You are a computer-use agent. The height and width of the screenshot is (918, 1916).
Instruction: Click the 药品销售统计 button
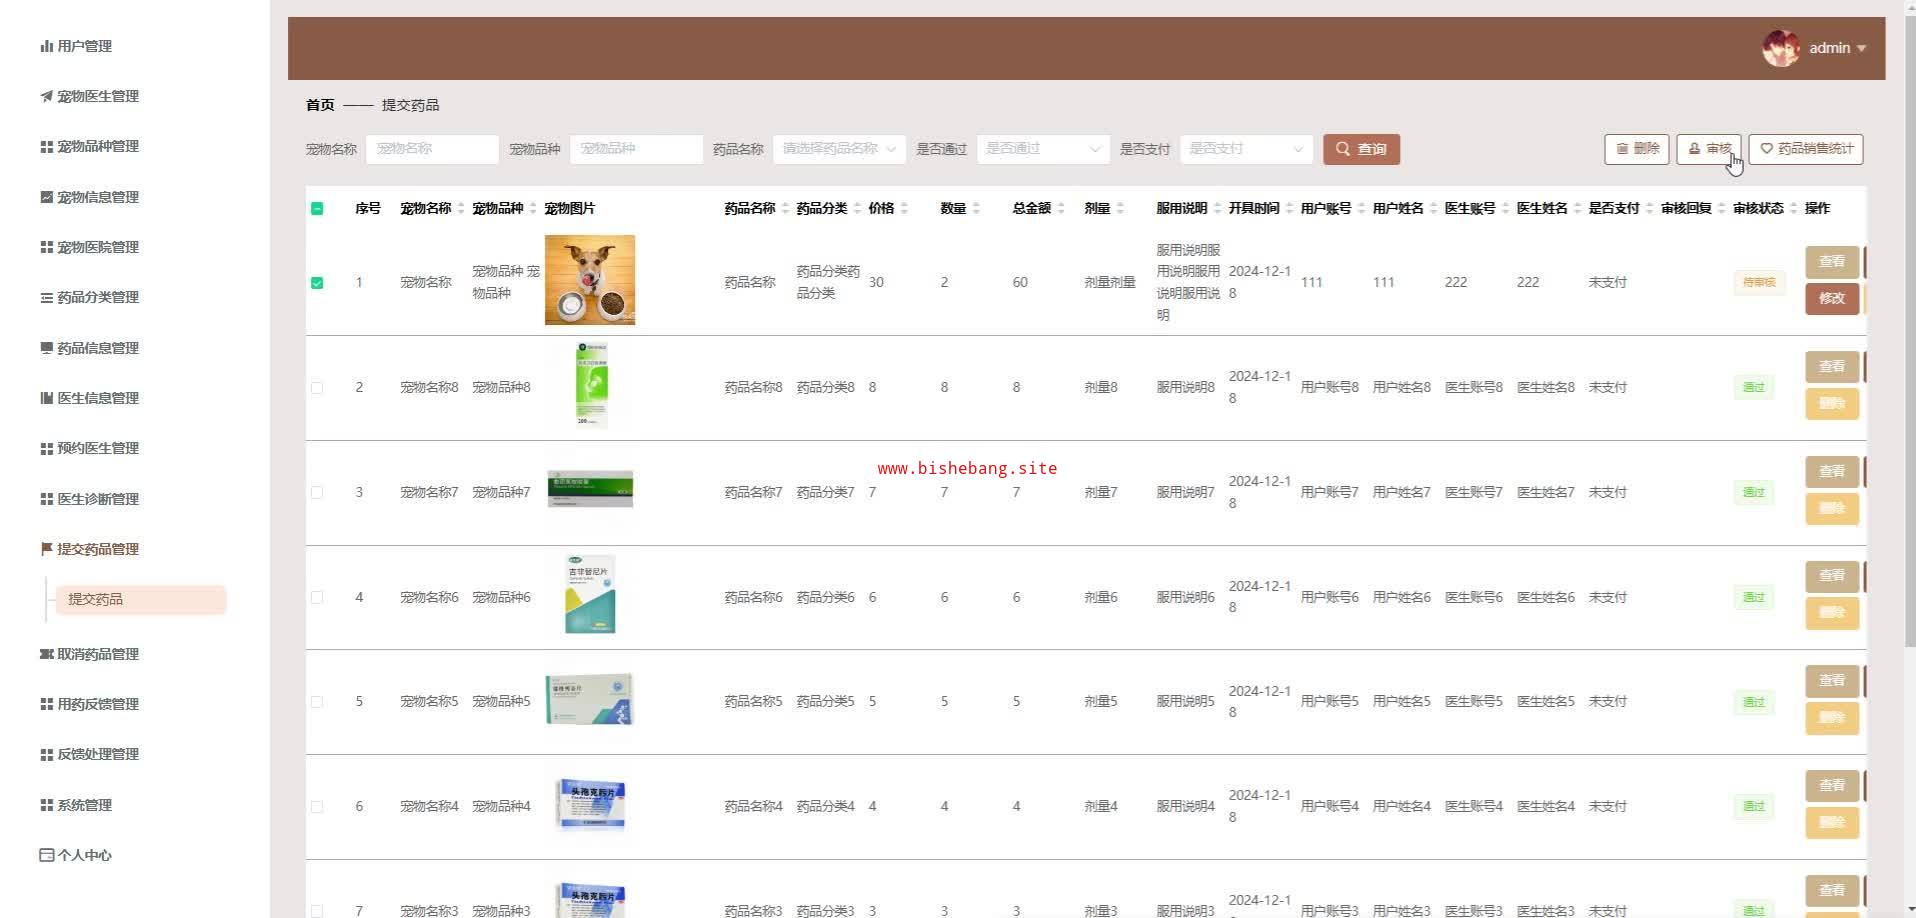[x=1805, y=149]
